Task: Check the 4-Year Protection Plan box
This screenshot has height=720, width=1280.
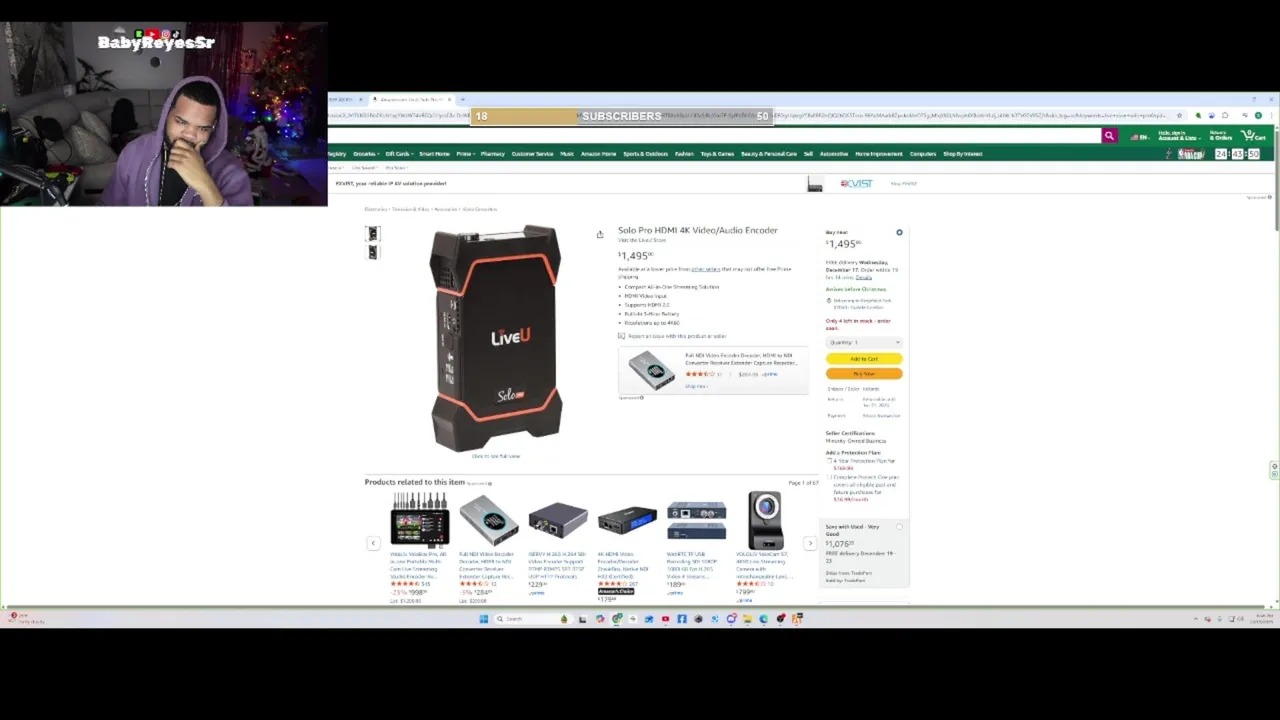Action: [829, 461]
